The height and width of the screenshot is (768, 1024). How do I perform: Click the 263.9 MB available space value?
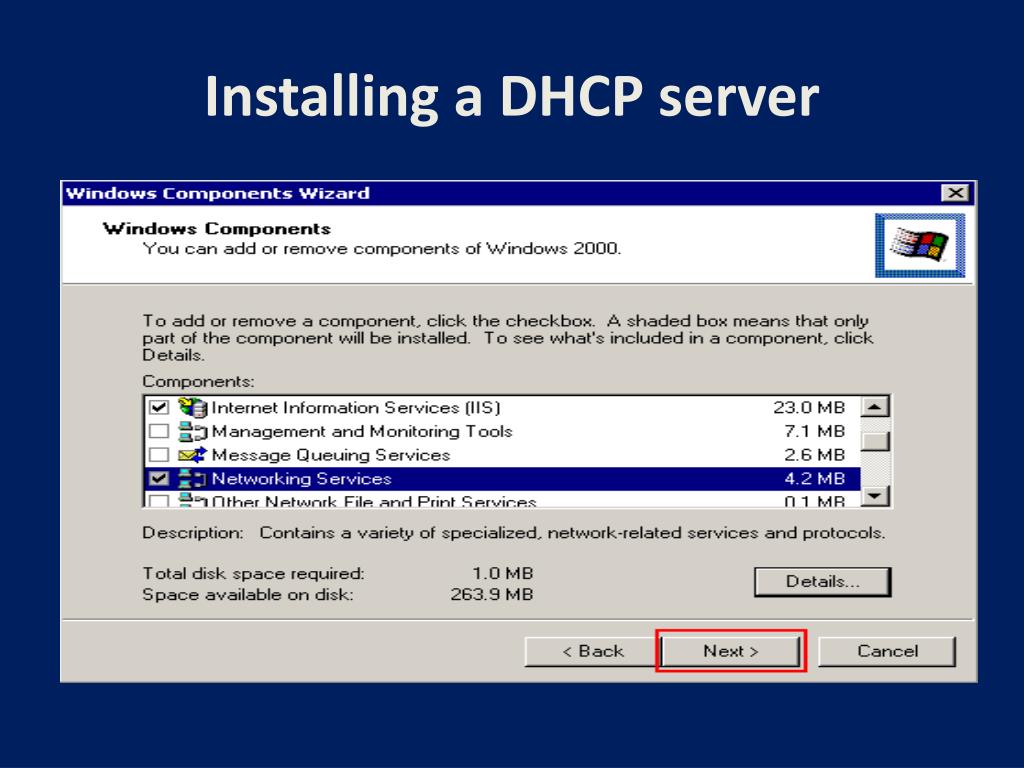[x=492, y=595]
